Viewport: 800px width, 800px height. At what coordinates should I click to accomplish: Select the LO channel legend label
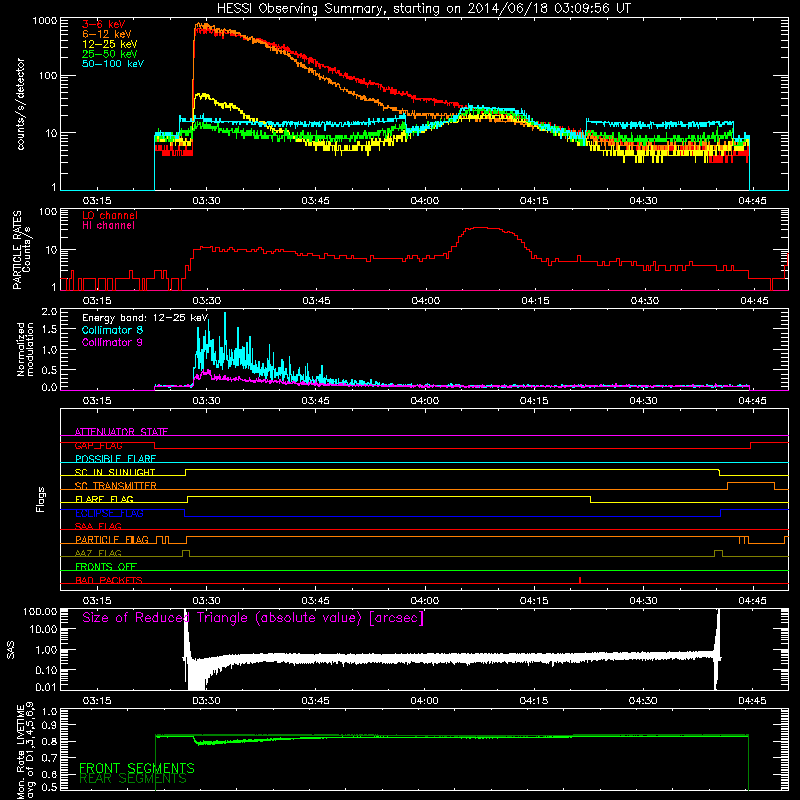pyautogui.click(x=110, y=215)
